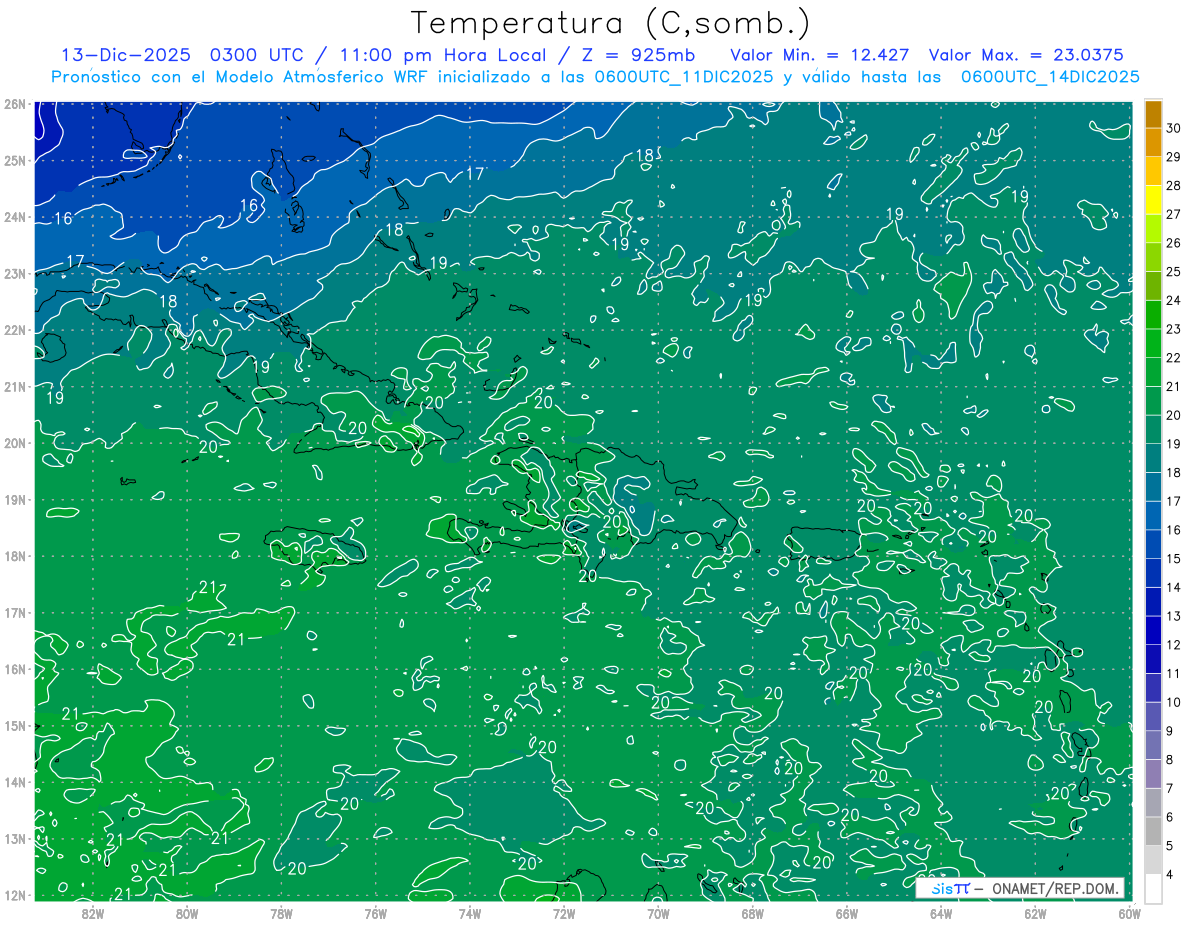Click the white swatch below 4 on scale

tap(1153, 888)
